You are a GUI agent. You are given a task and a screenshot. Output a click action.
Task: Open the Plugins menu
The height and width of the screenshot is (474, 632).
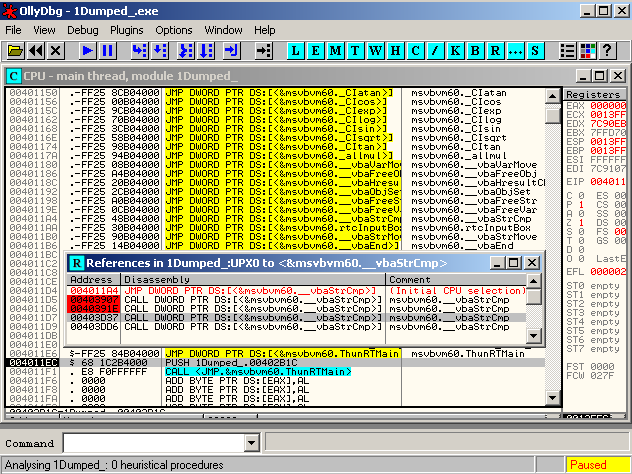(127, 30)
